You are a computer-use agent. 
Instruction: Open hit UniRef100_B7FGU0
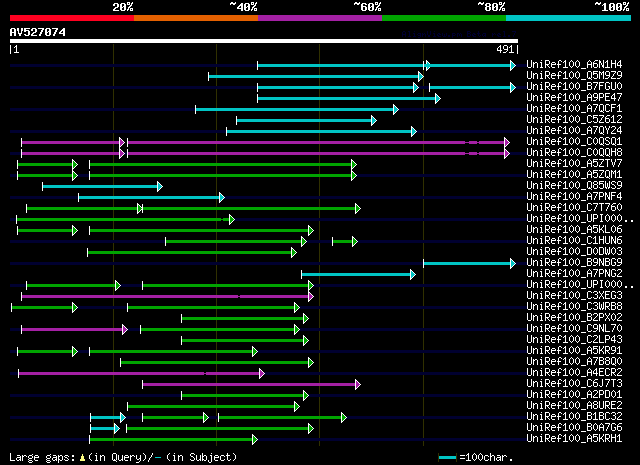(x=574, y=87)
